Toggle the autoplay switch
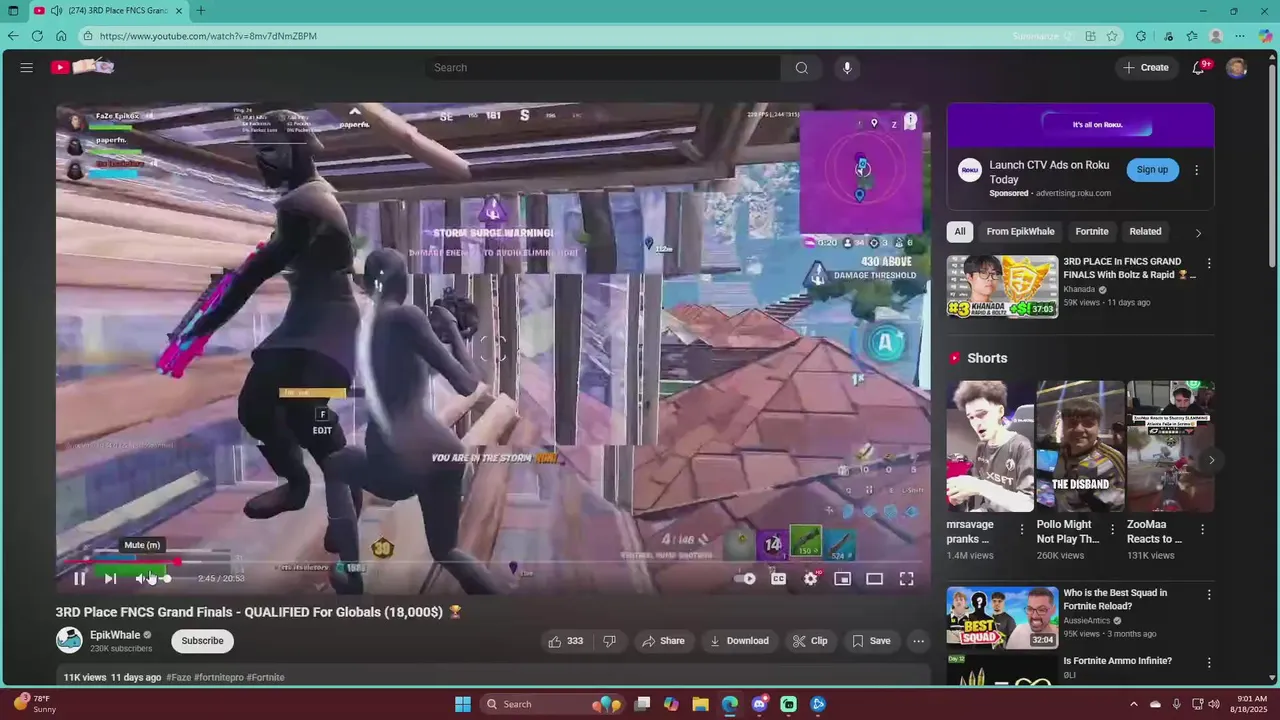The image size is (1280, 720). point(745,578)
